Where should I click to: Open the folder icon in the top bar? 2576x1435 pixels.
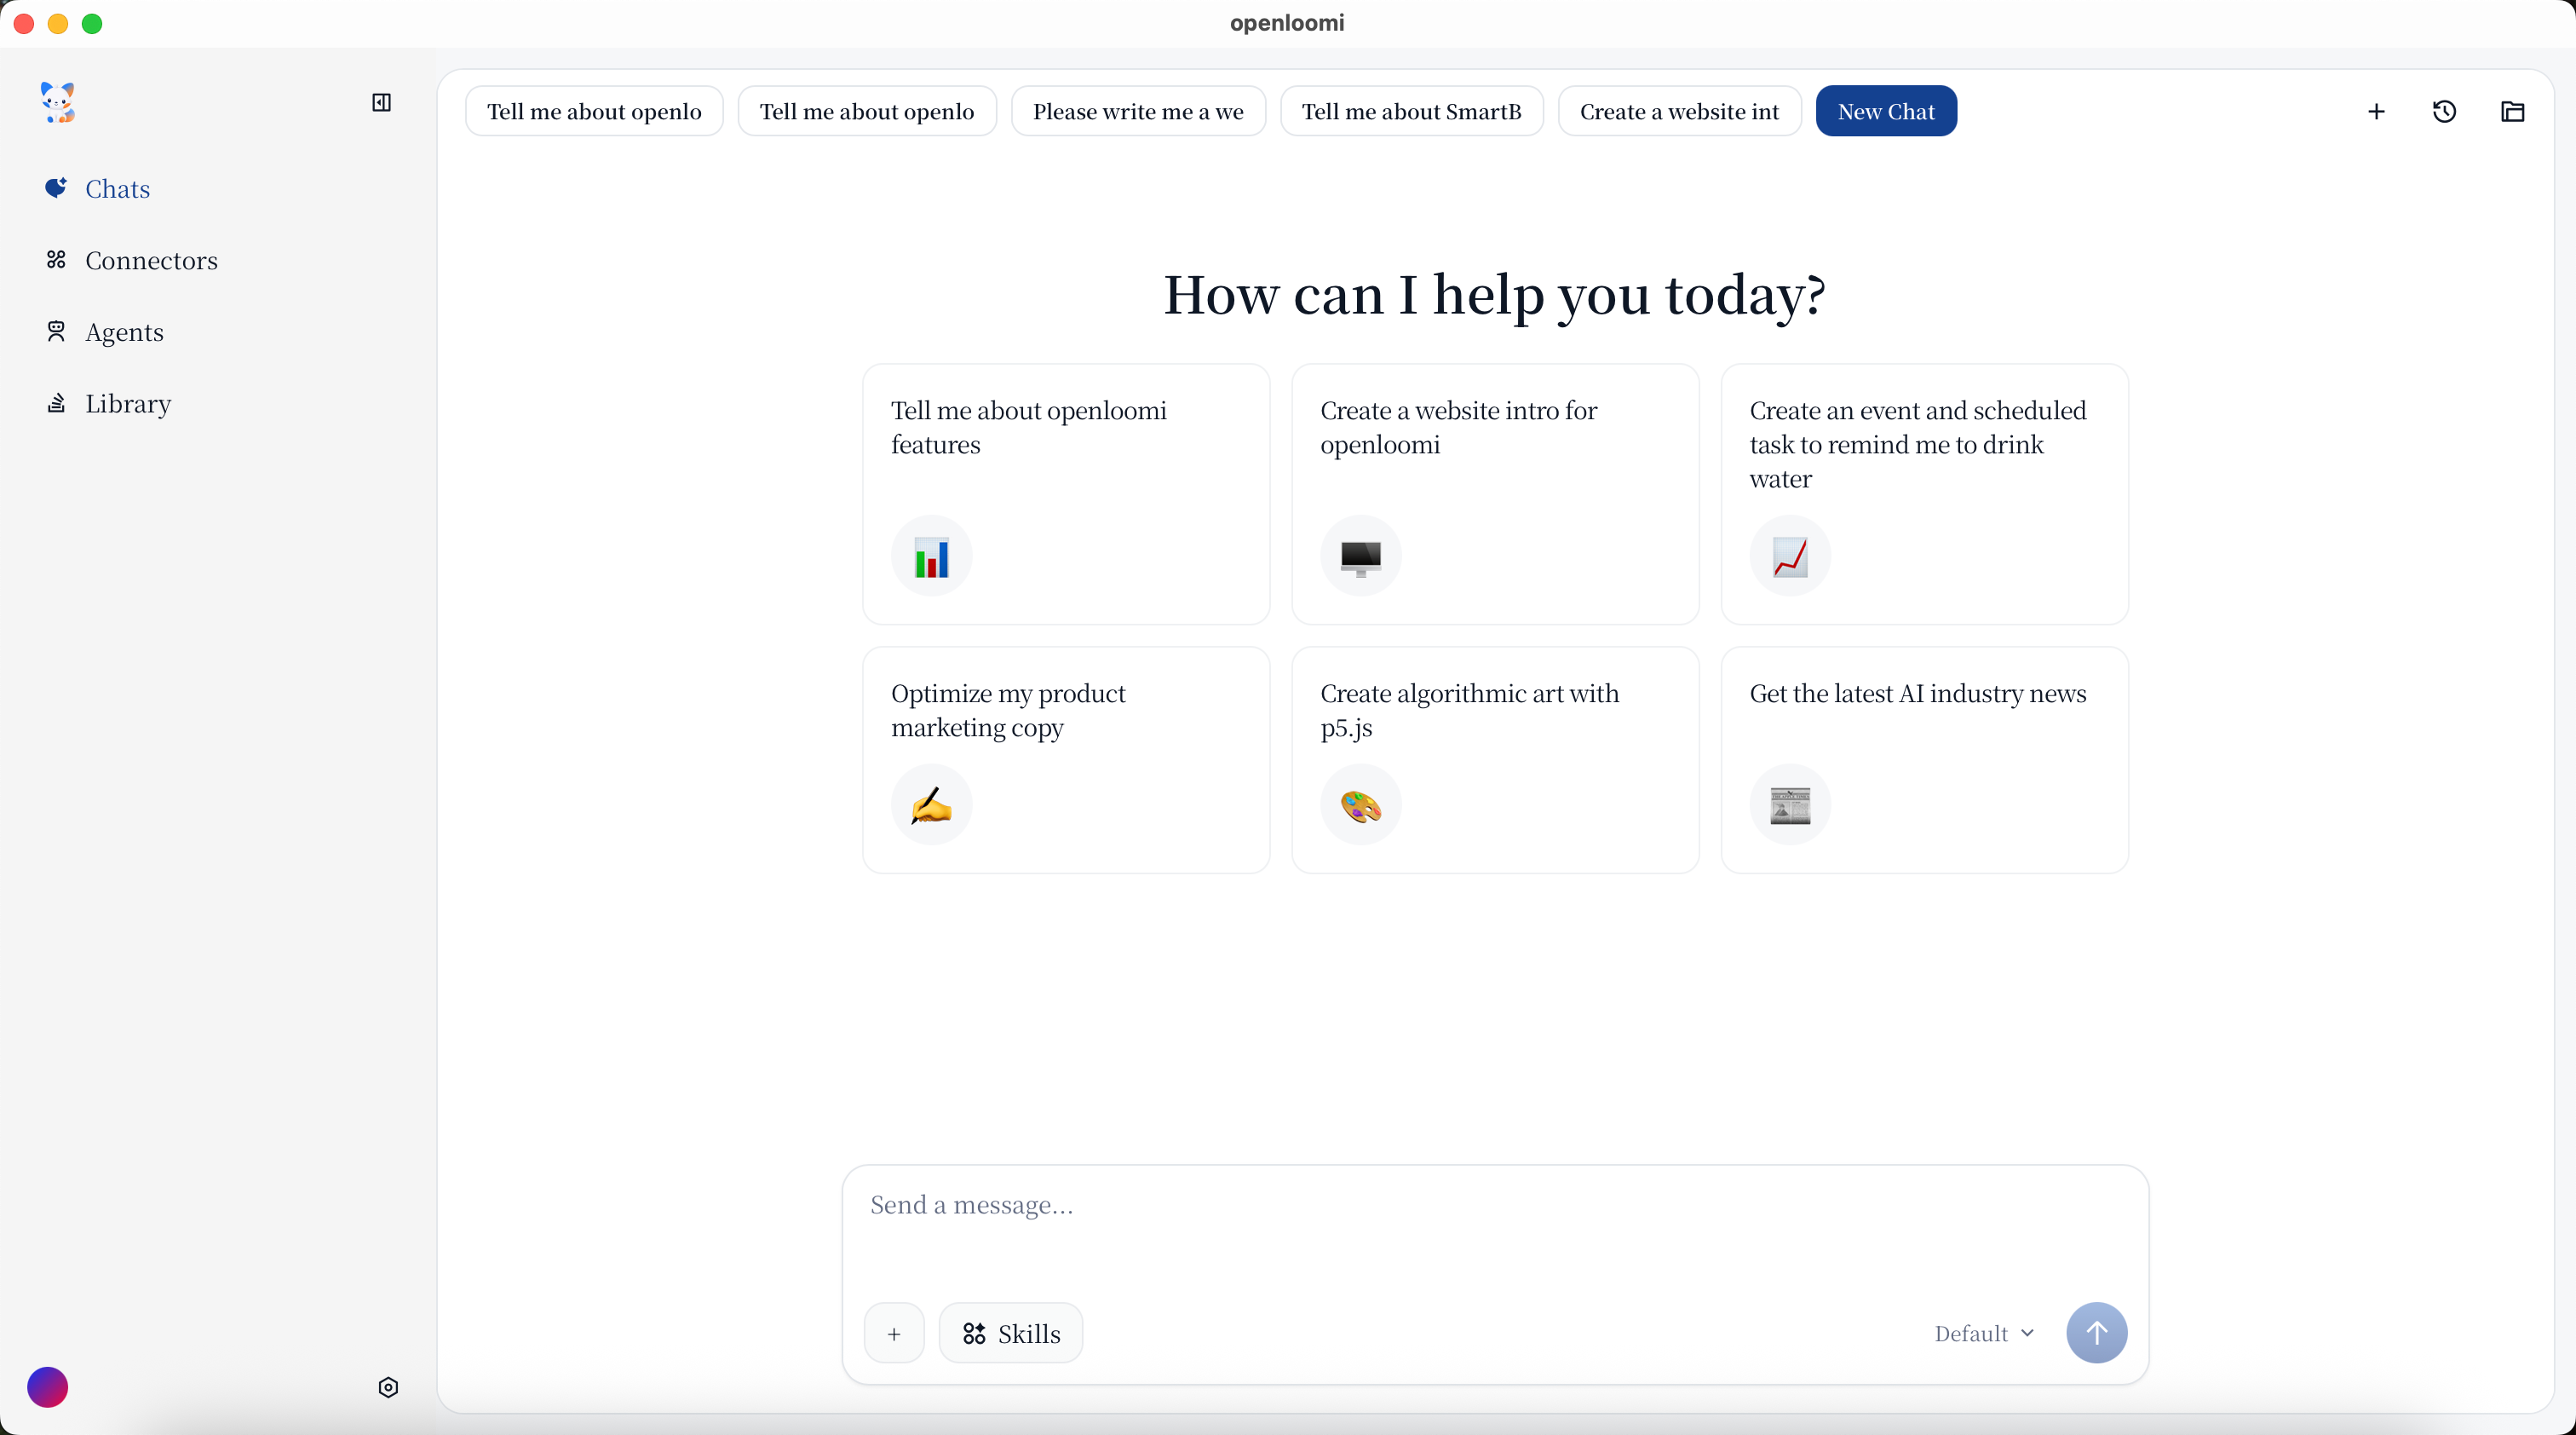pyautogui.click(x=2512, y=111)
